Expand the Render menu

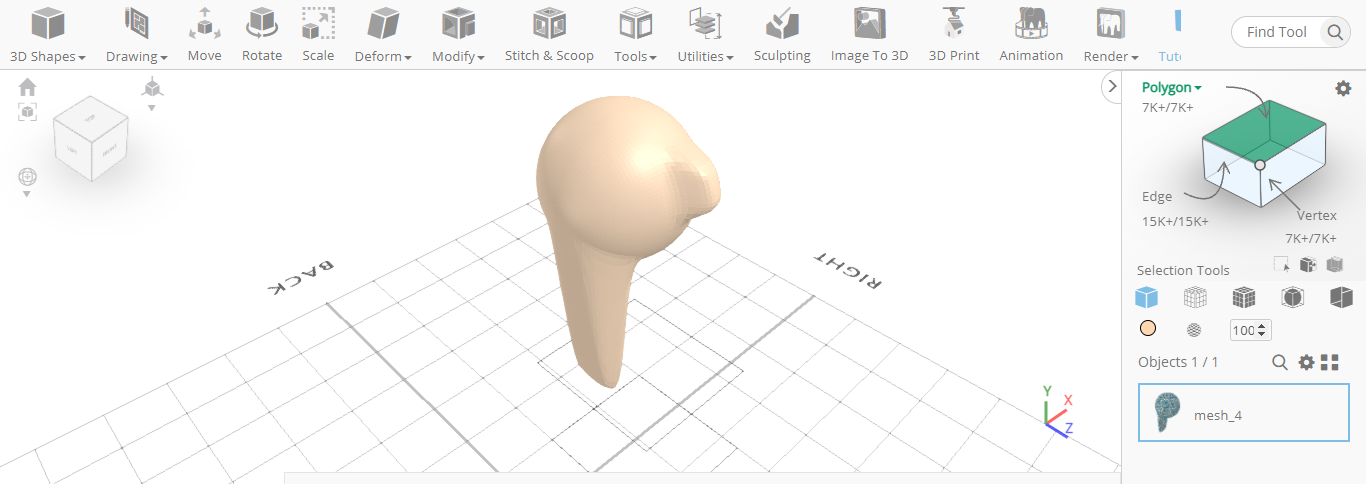pyautogui.click(x=1111, y=35)
